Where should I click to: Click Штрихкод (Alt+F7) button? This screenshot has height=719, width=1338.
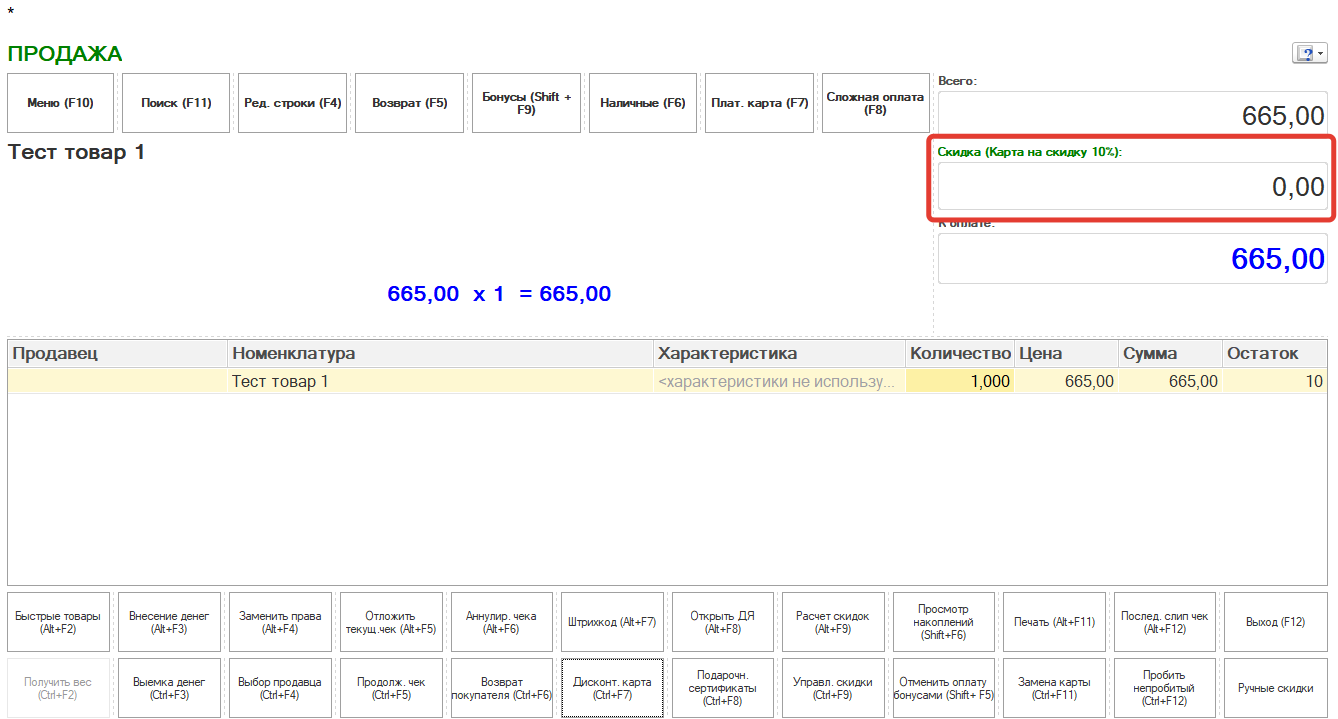coord(611,622)
